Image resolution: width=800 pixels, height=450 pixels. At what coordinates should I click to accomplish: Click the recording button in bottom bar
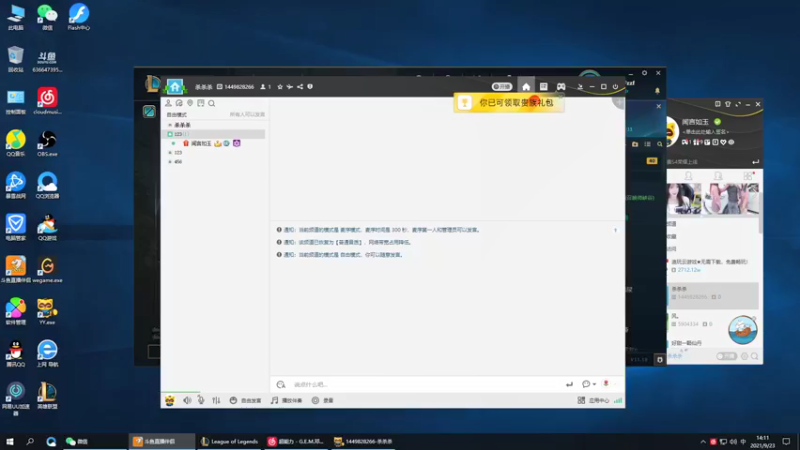pos(322,401)
